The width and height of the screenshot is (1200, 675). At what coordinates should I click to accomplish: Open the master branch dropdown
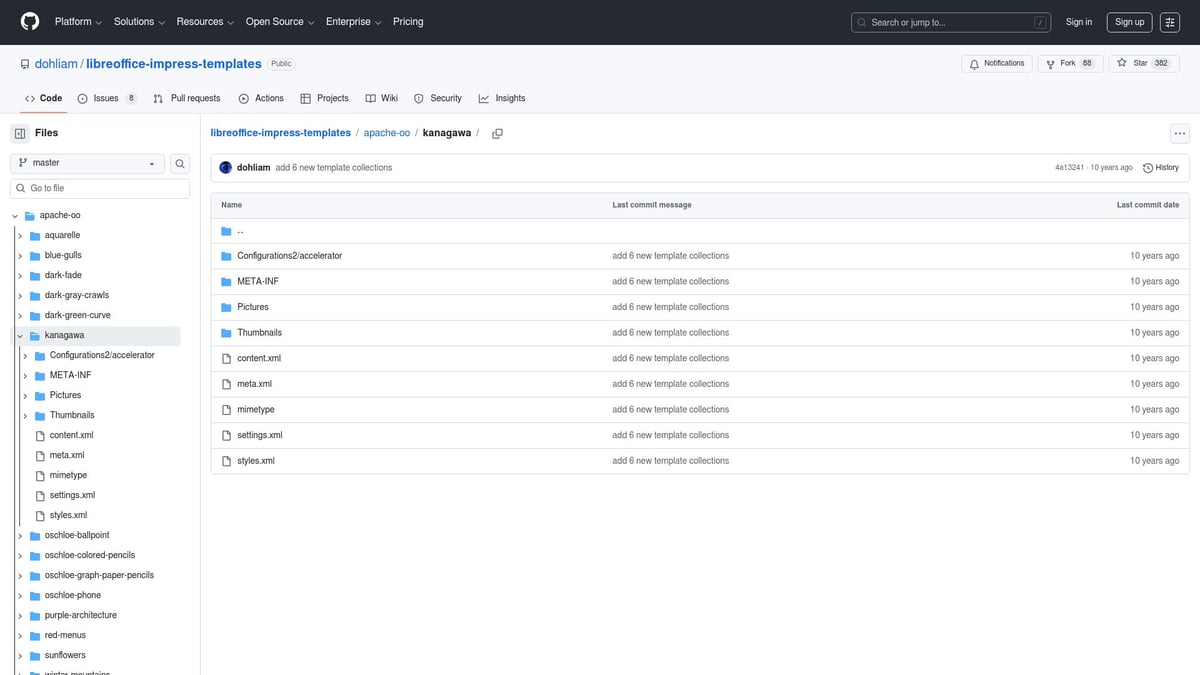click(x=88, y=163)
